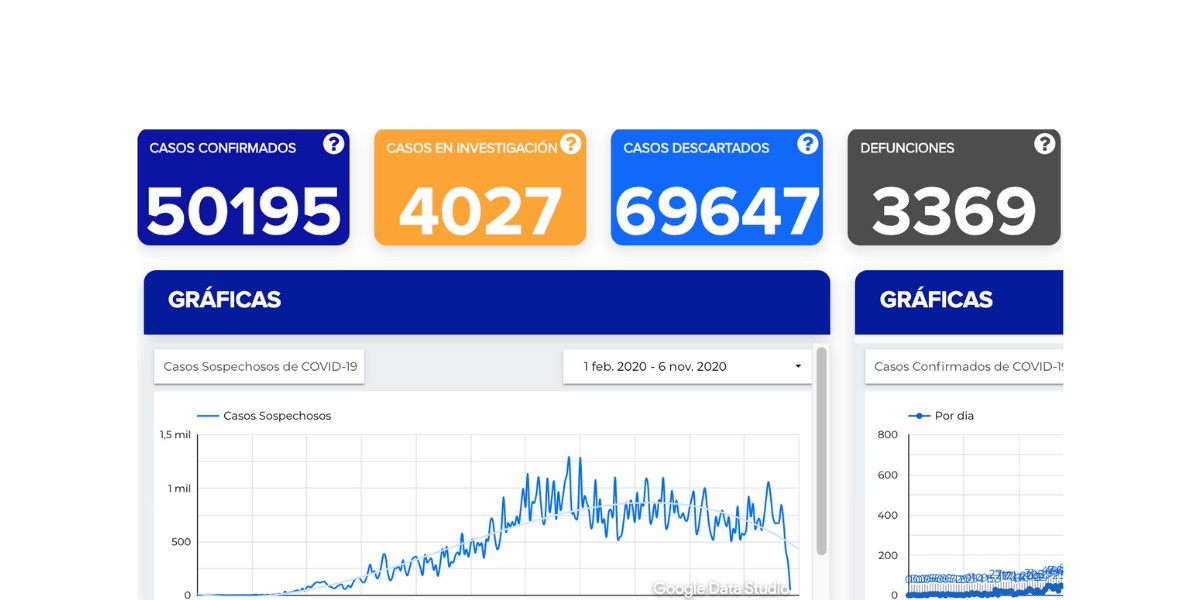The image size is (1200, 600).
Task: Click the vertical scrollbar of suspected cases chart
Action: coord(822,450)
